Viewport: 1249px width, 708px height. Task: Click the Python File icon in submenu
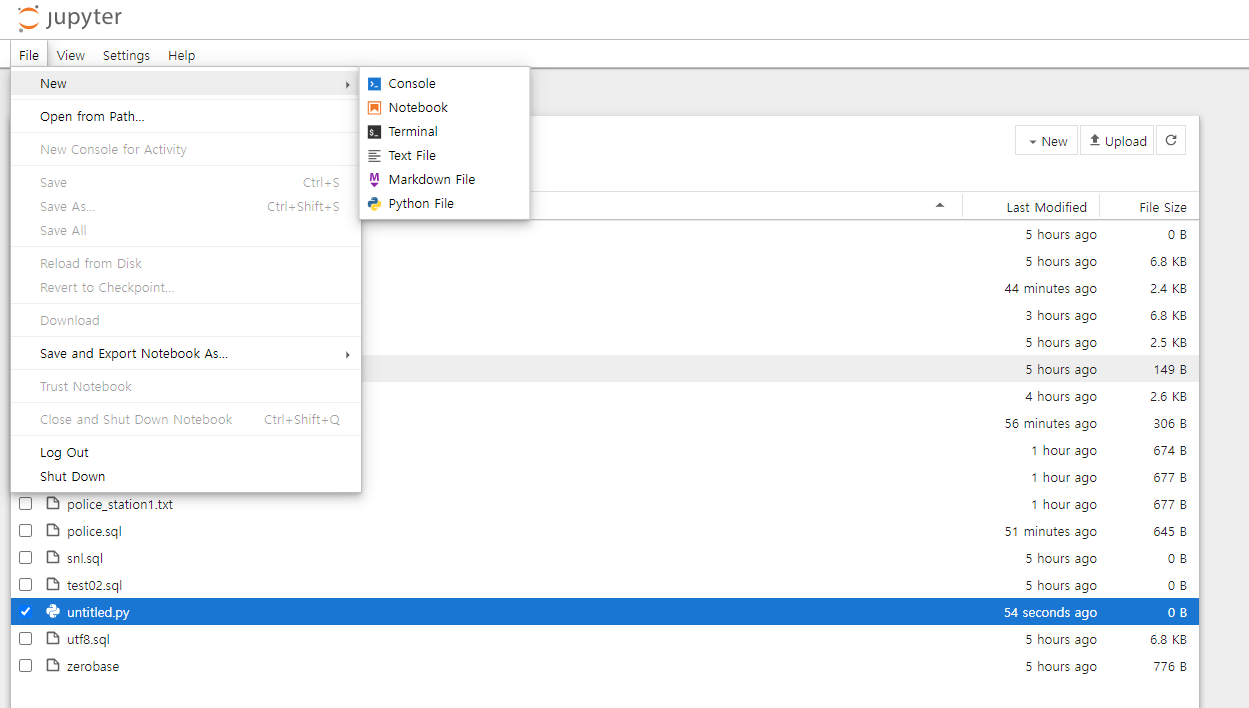pyautogui.click(x=375, y=204)
